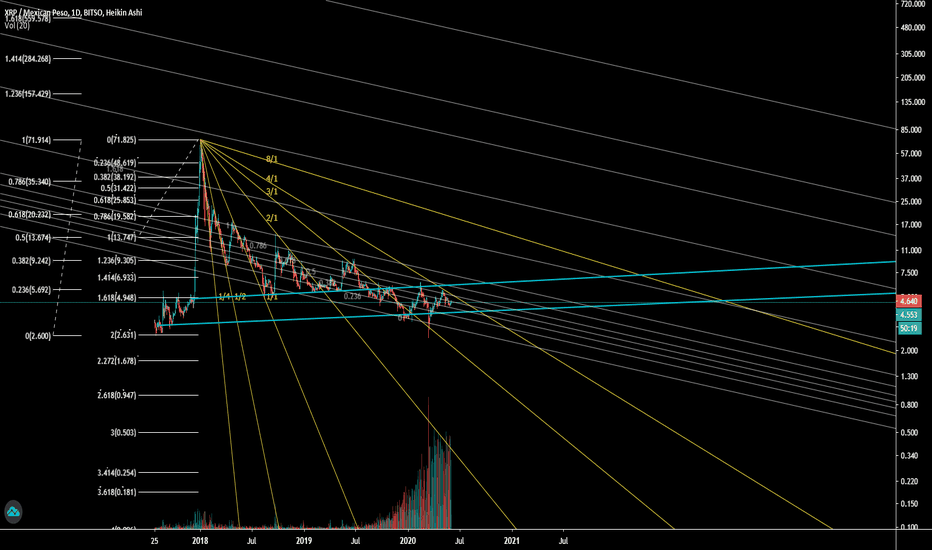932x550 pixels.
Task: Click the 2018 label on time axis
Action: (x=200, y=541)
